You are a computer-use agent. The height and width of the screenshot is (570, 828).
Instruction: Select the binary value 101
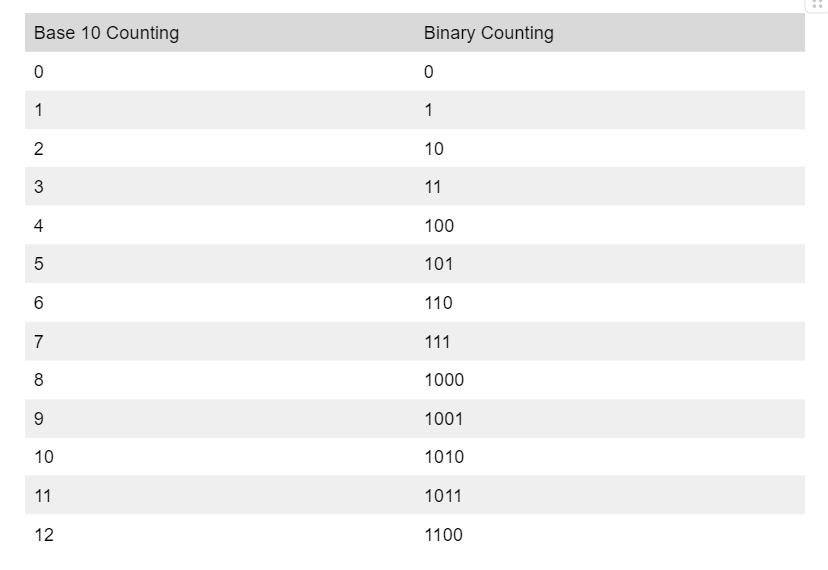point(438,264)
